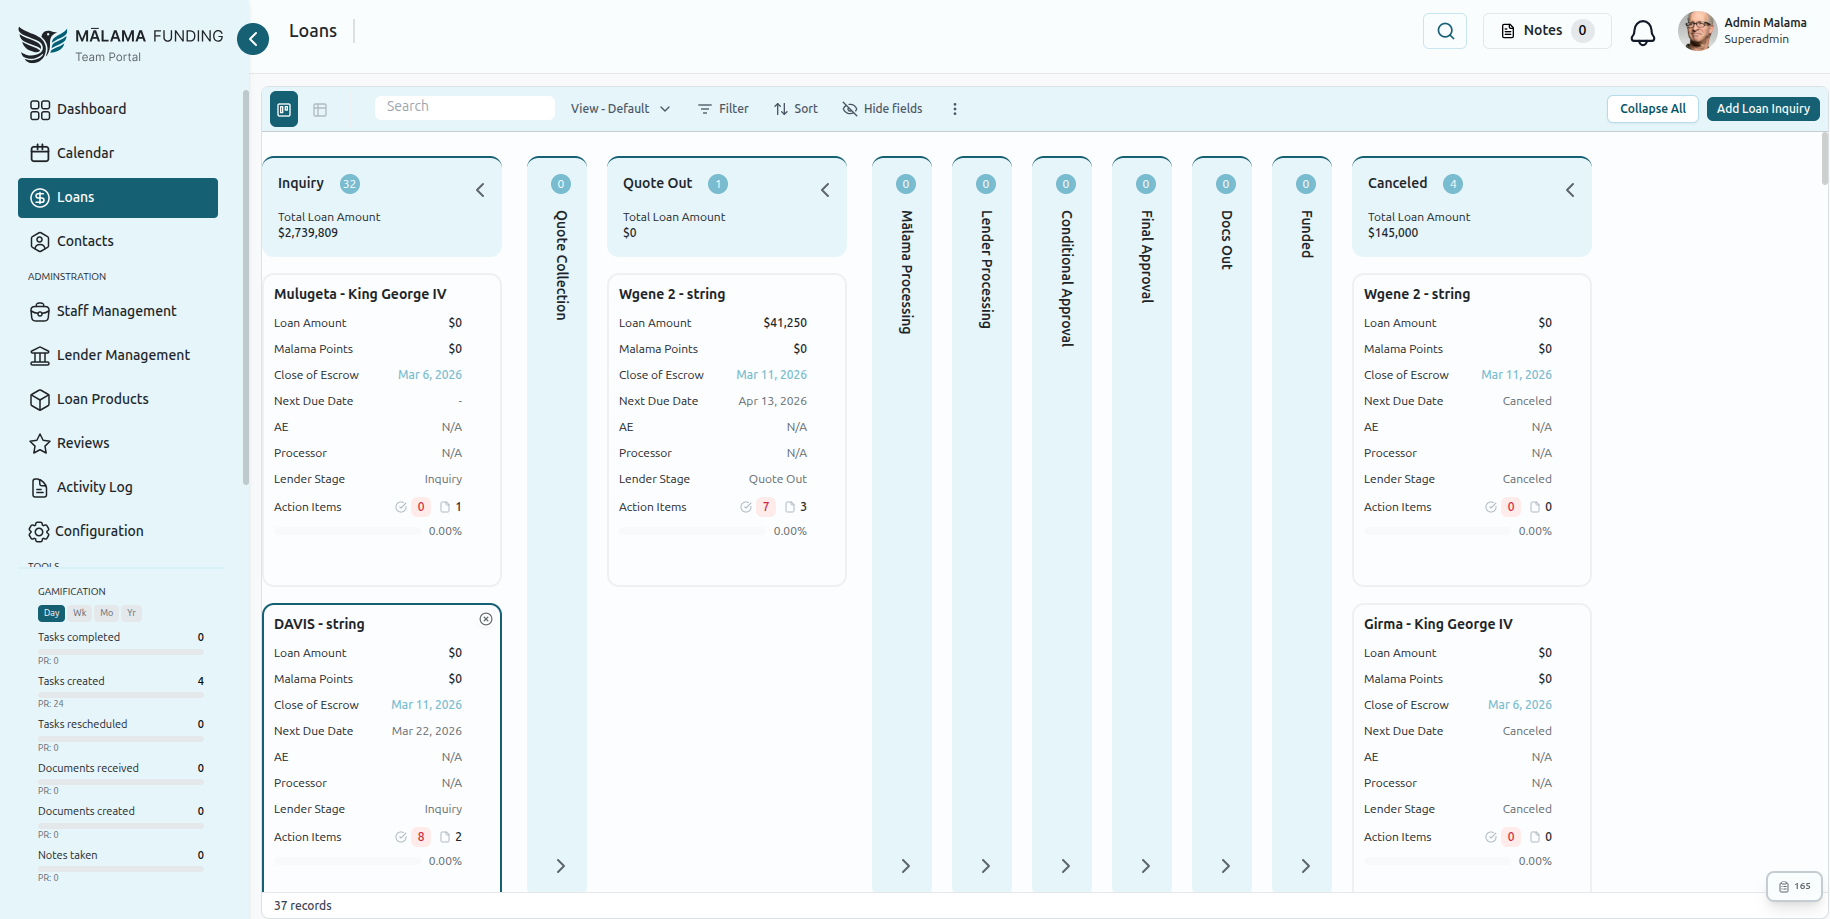Go to the Dashboard sidebar item
Image resolution: width=1830 pixels, height=919 pixels.
(92, 109)
